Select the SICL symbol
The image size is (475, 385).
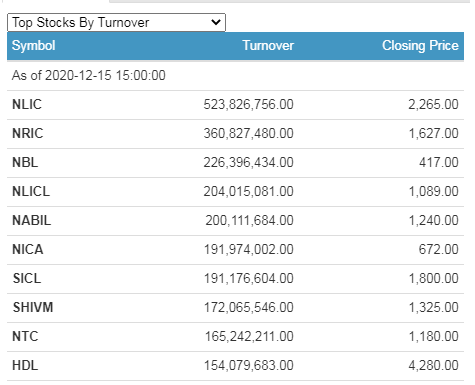[27, 278]
